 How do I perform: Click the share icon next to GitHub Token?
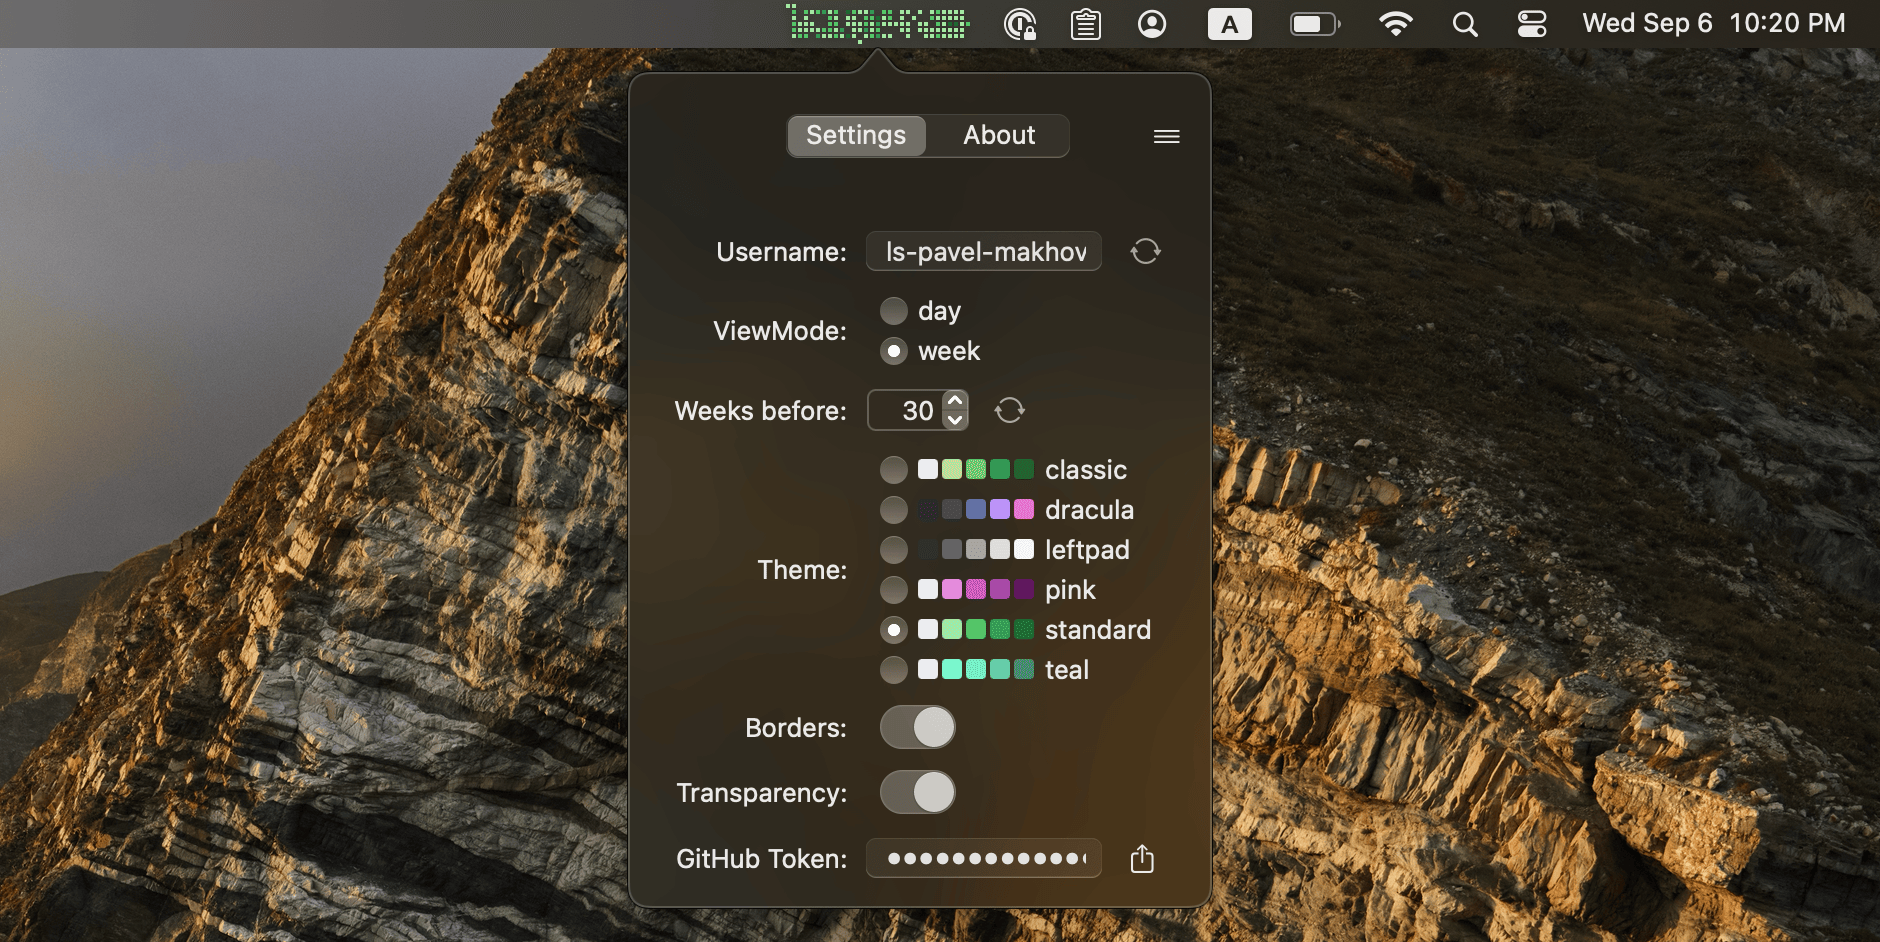[x=1142, y=858]
